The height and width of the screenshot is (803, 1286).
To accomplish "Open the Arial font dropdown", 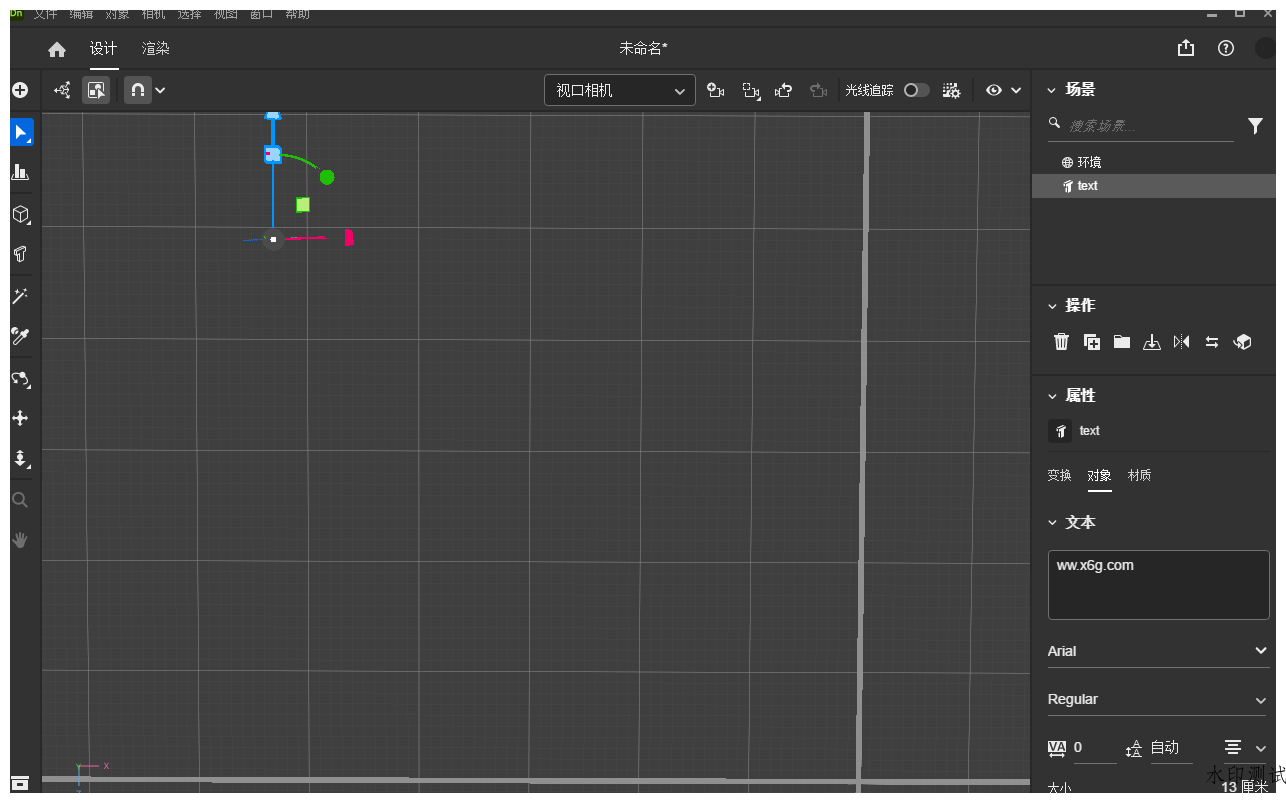I will (x=1159, y=651).
